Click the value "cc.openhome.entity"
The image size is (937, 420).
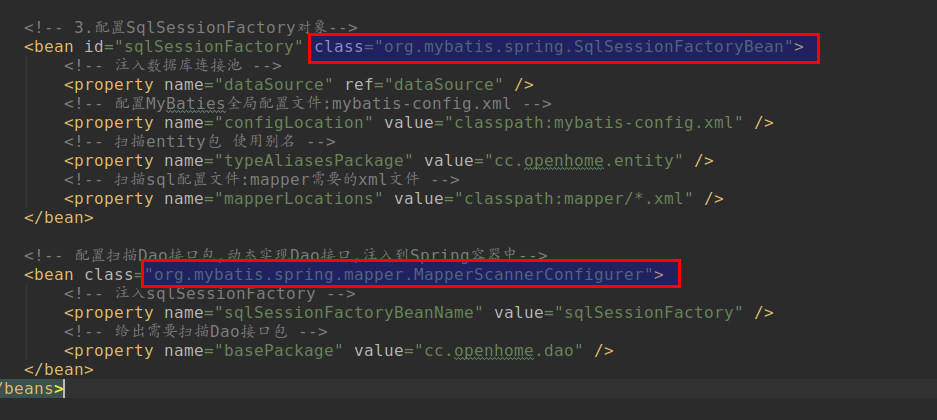coord(583,161)
